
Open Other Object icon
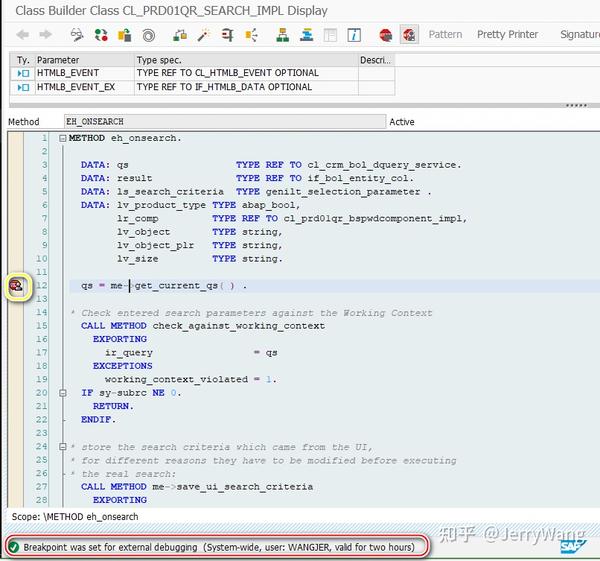(124, 35)
